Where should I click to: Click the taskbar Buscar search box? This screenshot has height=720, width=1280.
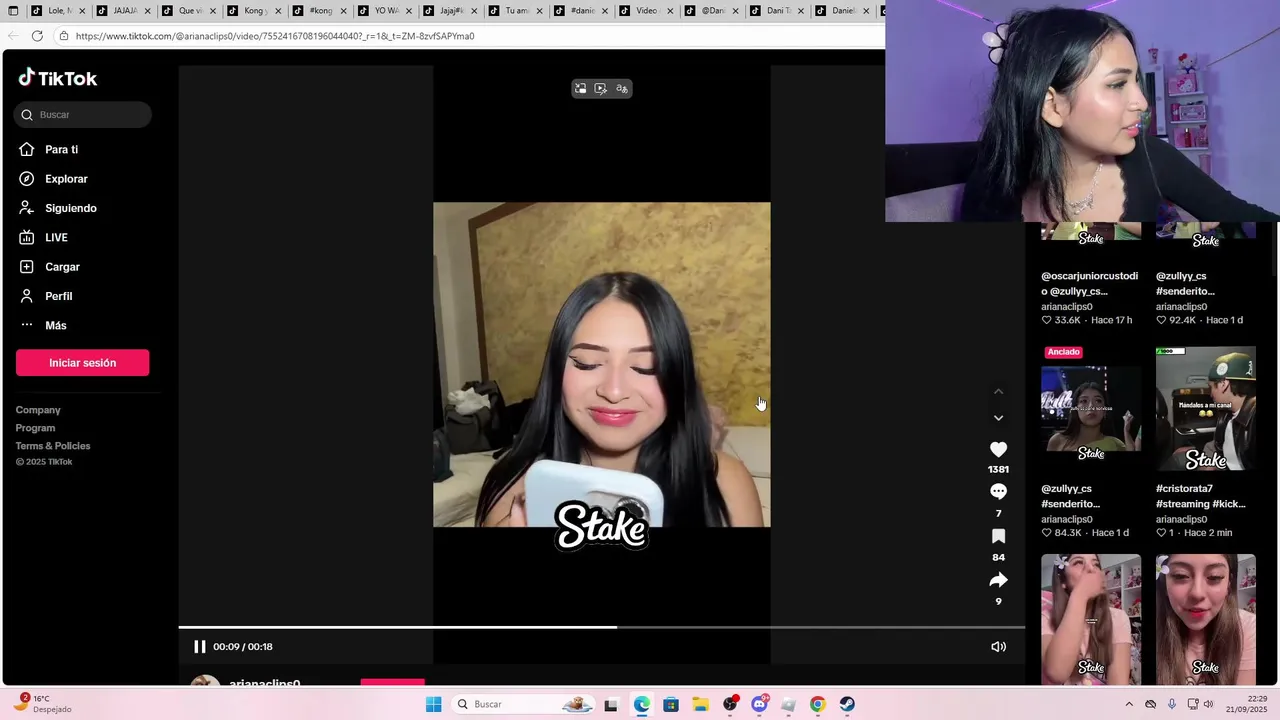click(x=522, y=704)
